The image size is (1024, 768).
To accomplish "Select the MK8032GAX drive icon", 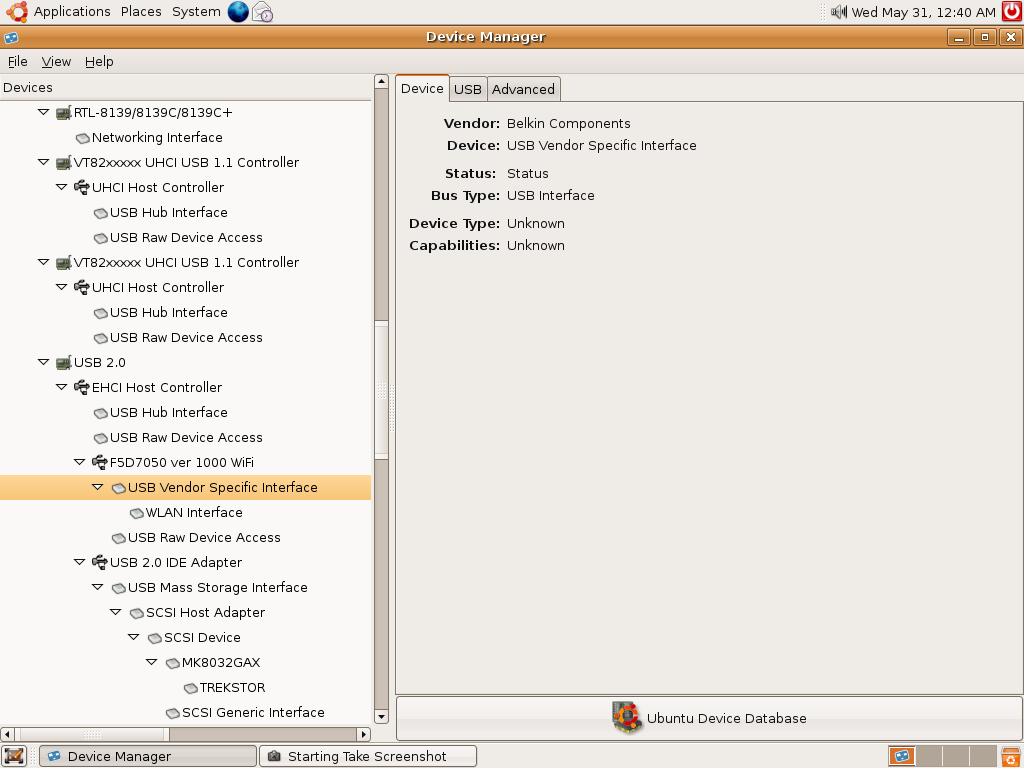I will 172,664.
